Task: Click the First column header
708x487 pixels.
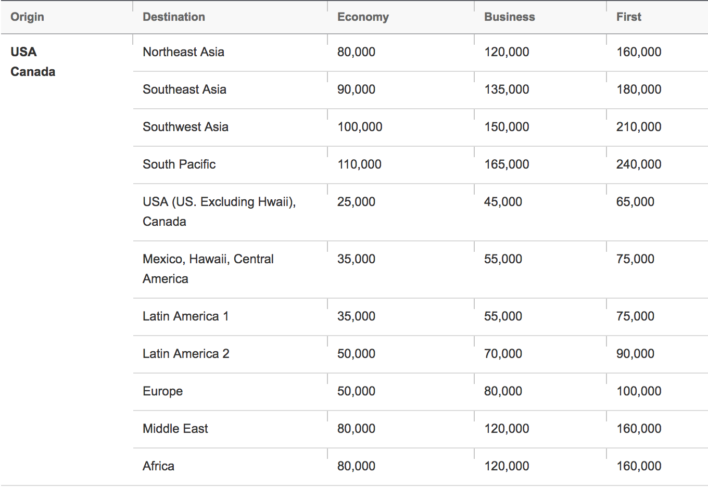Action: coord(629,17)
